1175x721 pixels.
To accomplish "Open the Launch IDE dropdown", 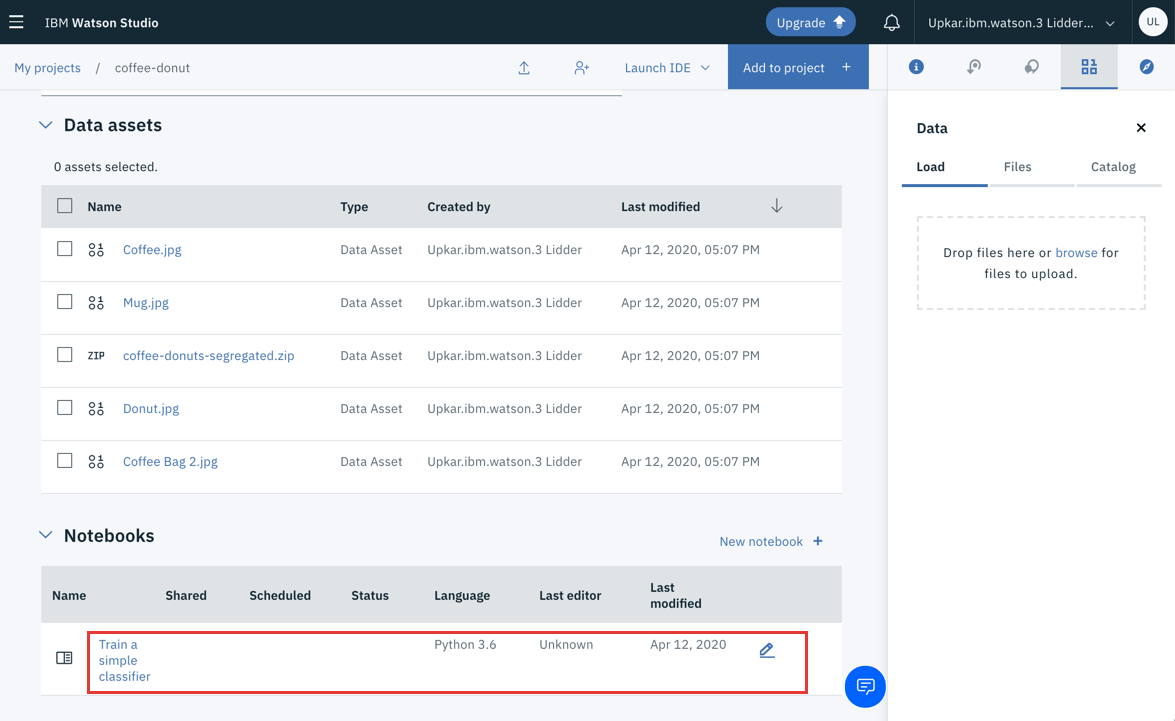I will pos(667,67).
